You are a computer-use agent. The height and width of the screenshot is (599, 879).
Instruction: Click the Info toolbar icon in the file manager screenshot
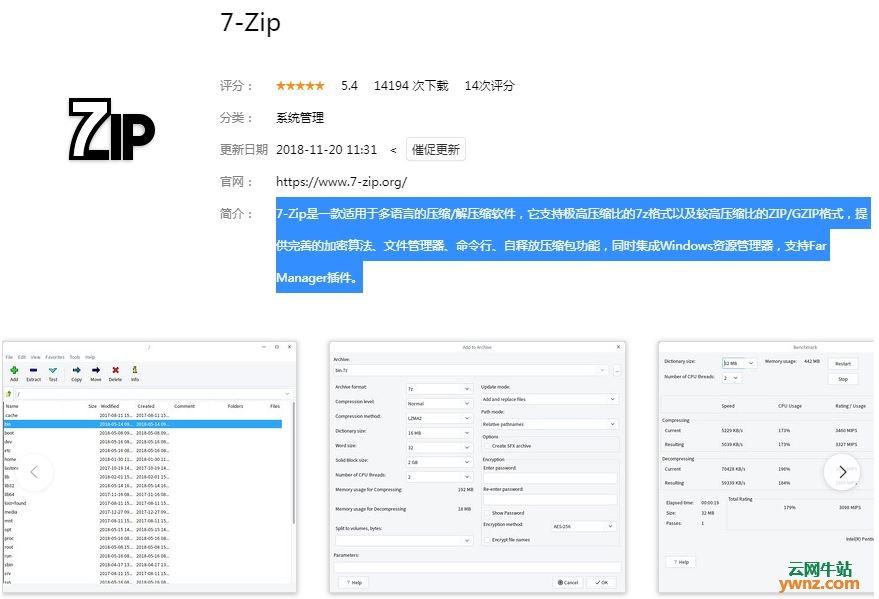(x=135, y=370)
